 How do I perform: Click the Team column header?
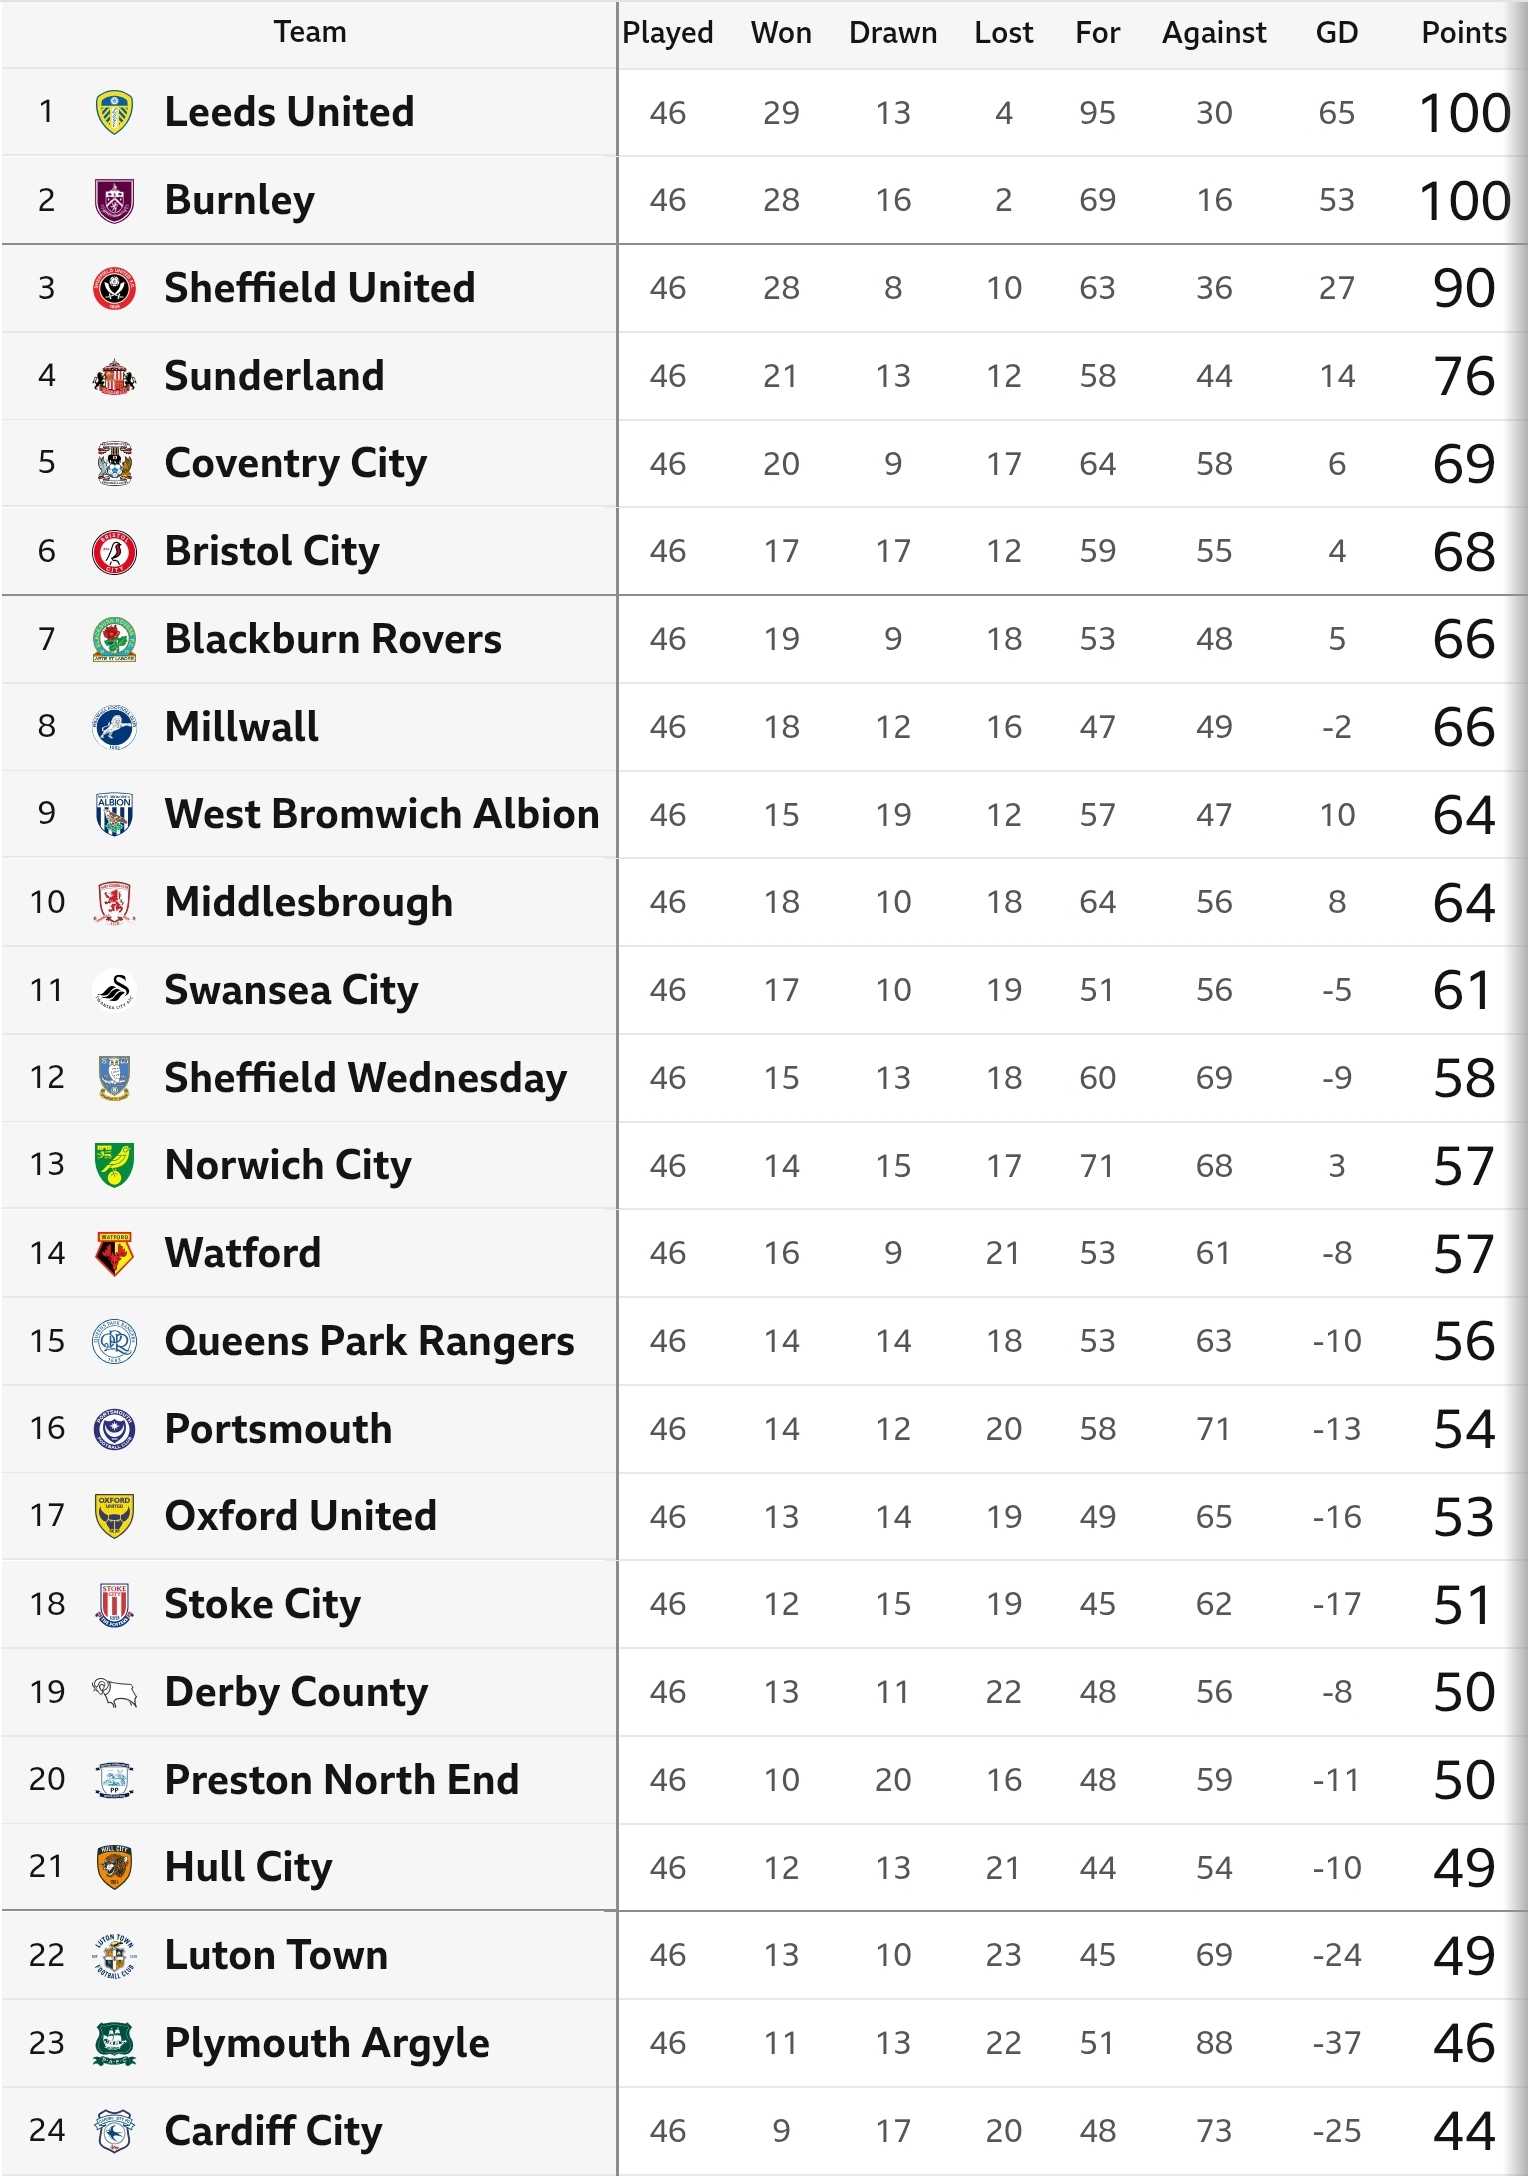click(x=310, y=32)
